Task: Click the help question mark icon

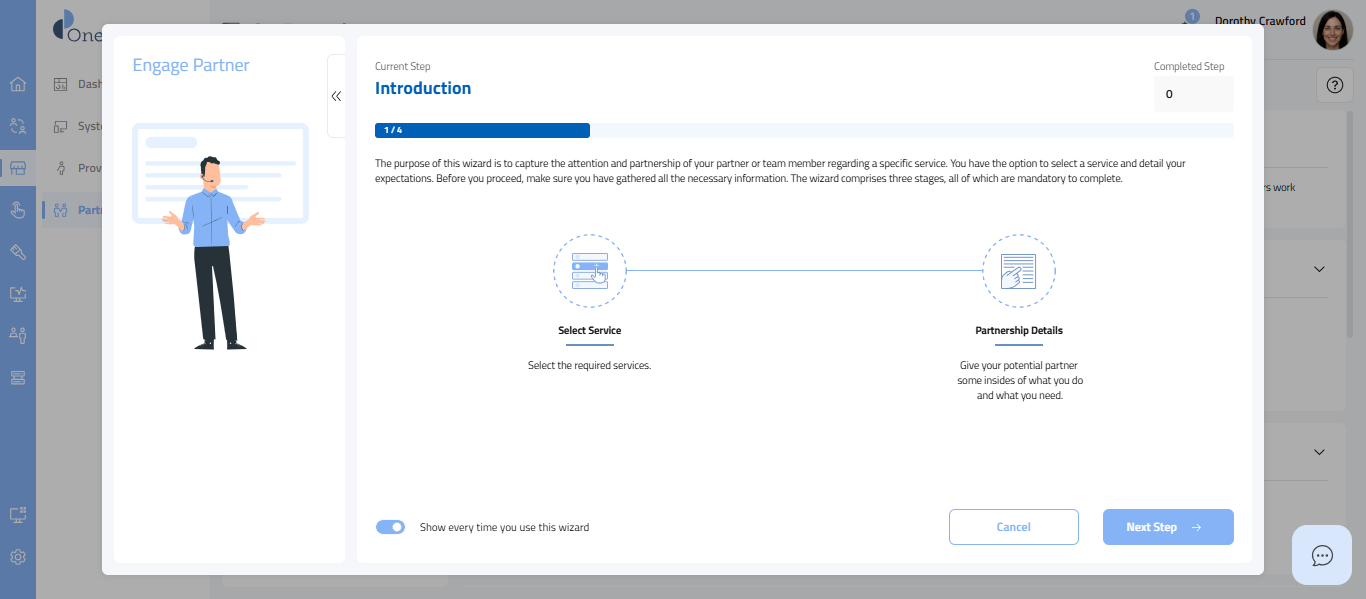Action: click(1333, 86)
